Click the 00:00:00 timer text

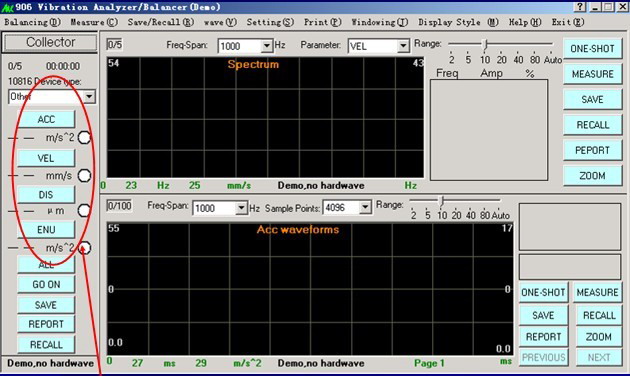pyautogui.click(x=63, y=66)
